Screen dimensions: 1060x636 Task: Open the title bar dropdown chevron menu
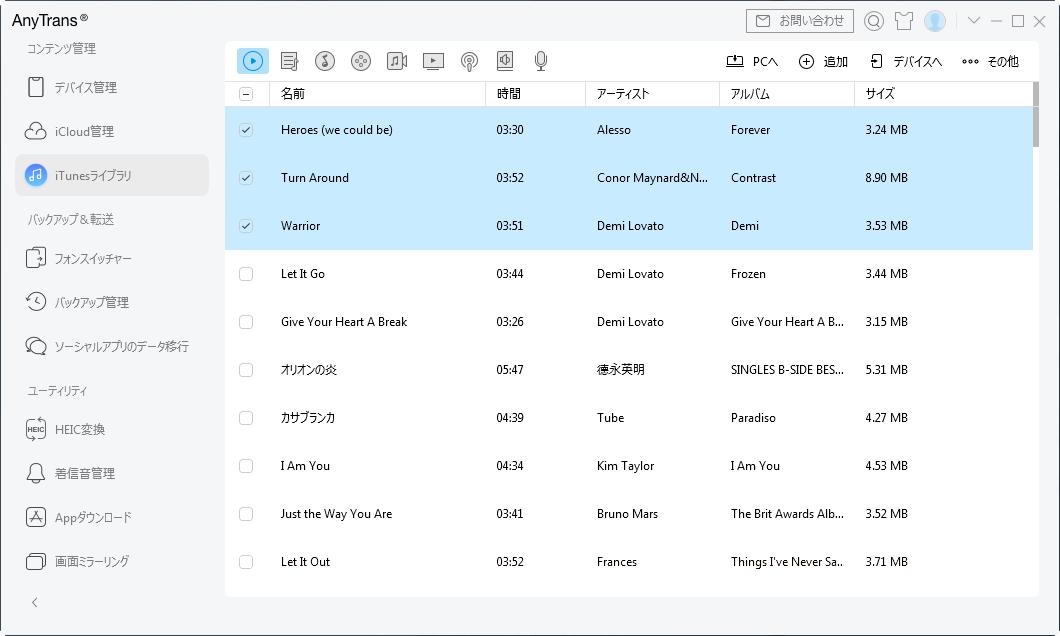click(x=973, y=21)
